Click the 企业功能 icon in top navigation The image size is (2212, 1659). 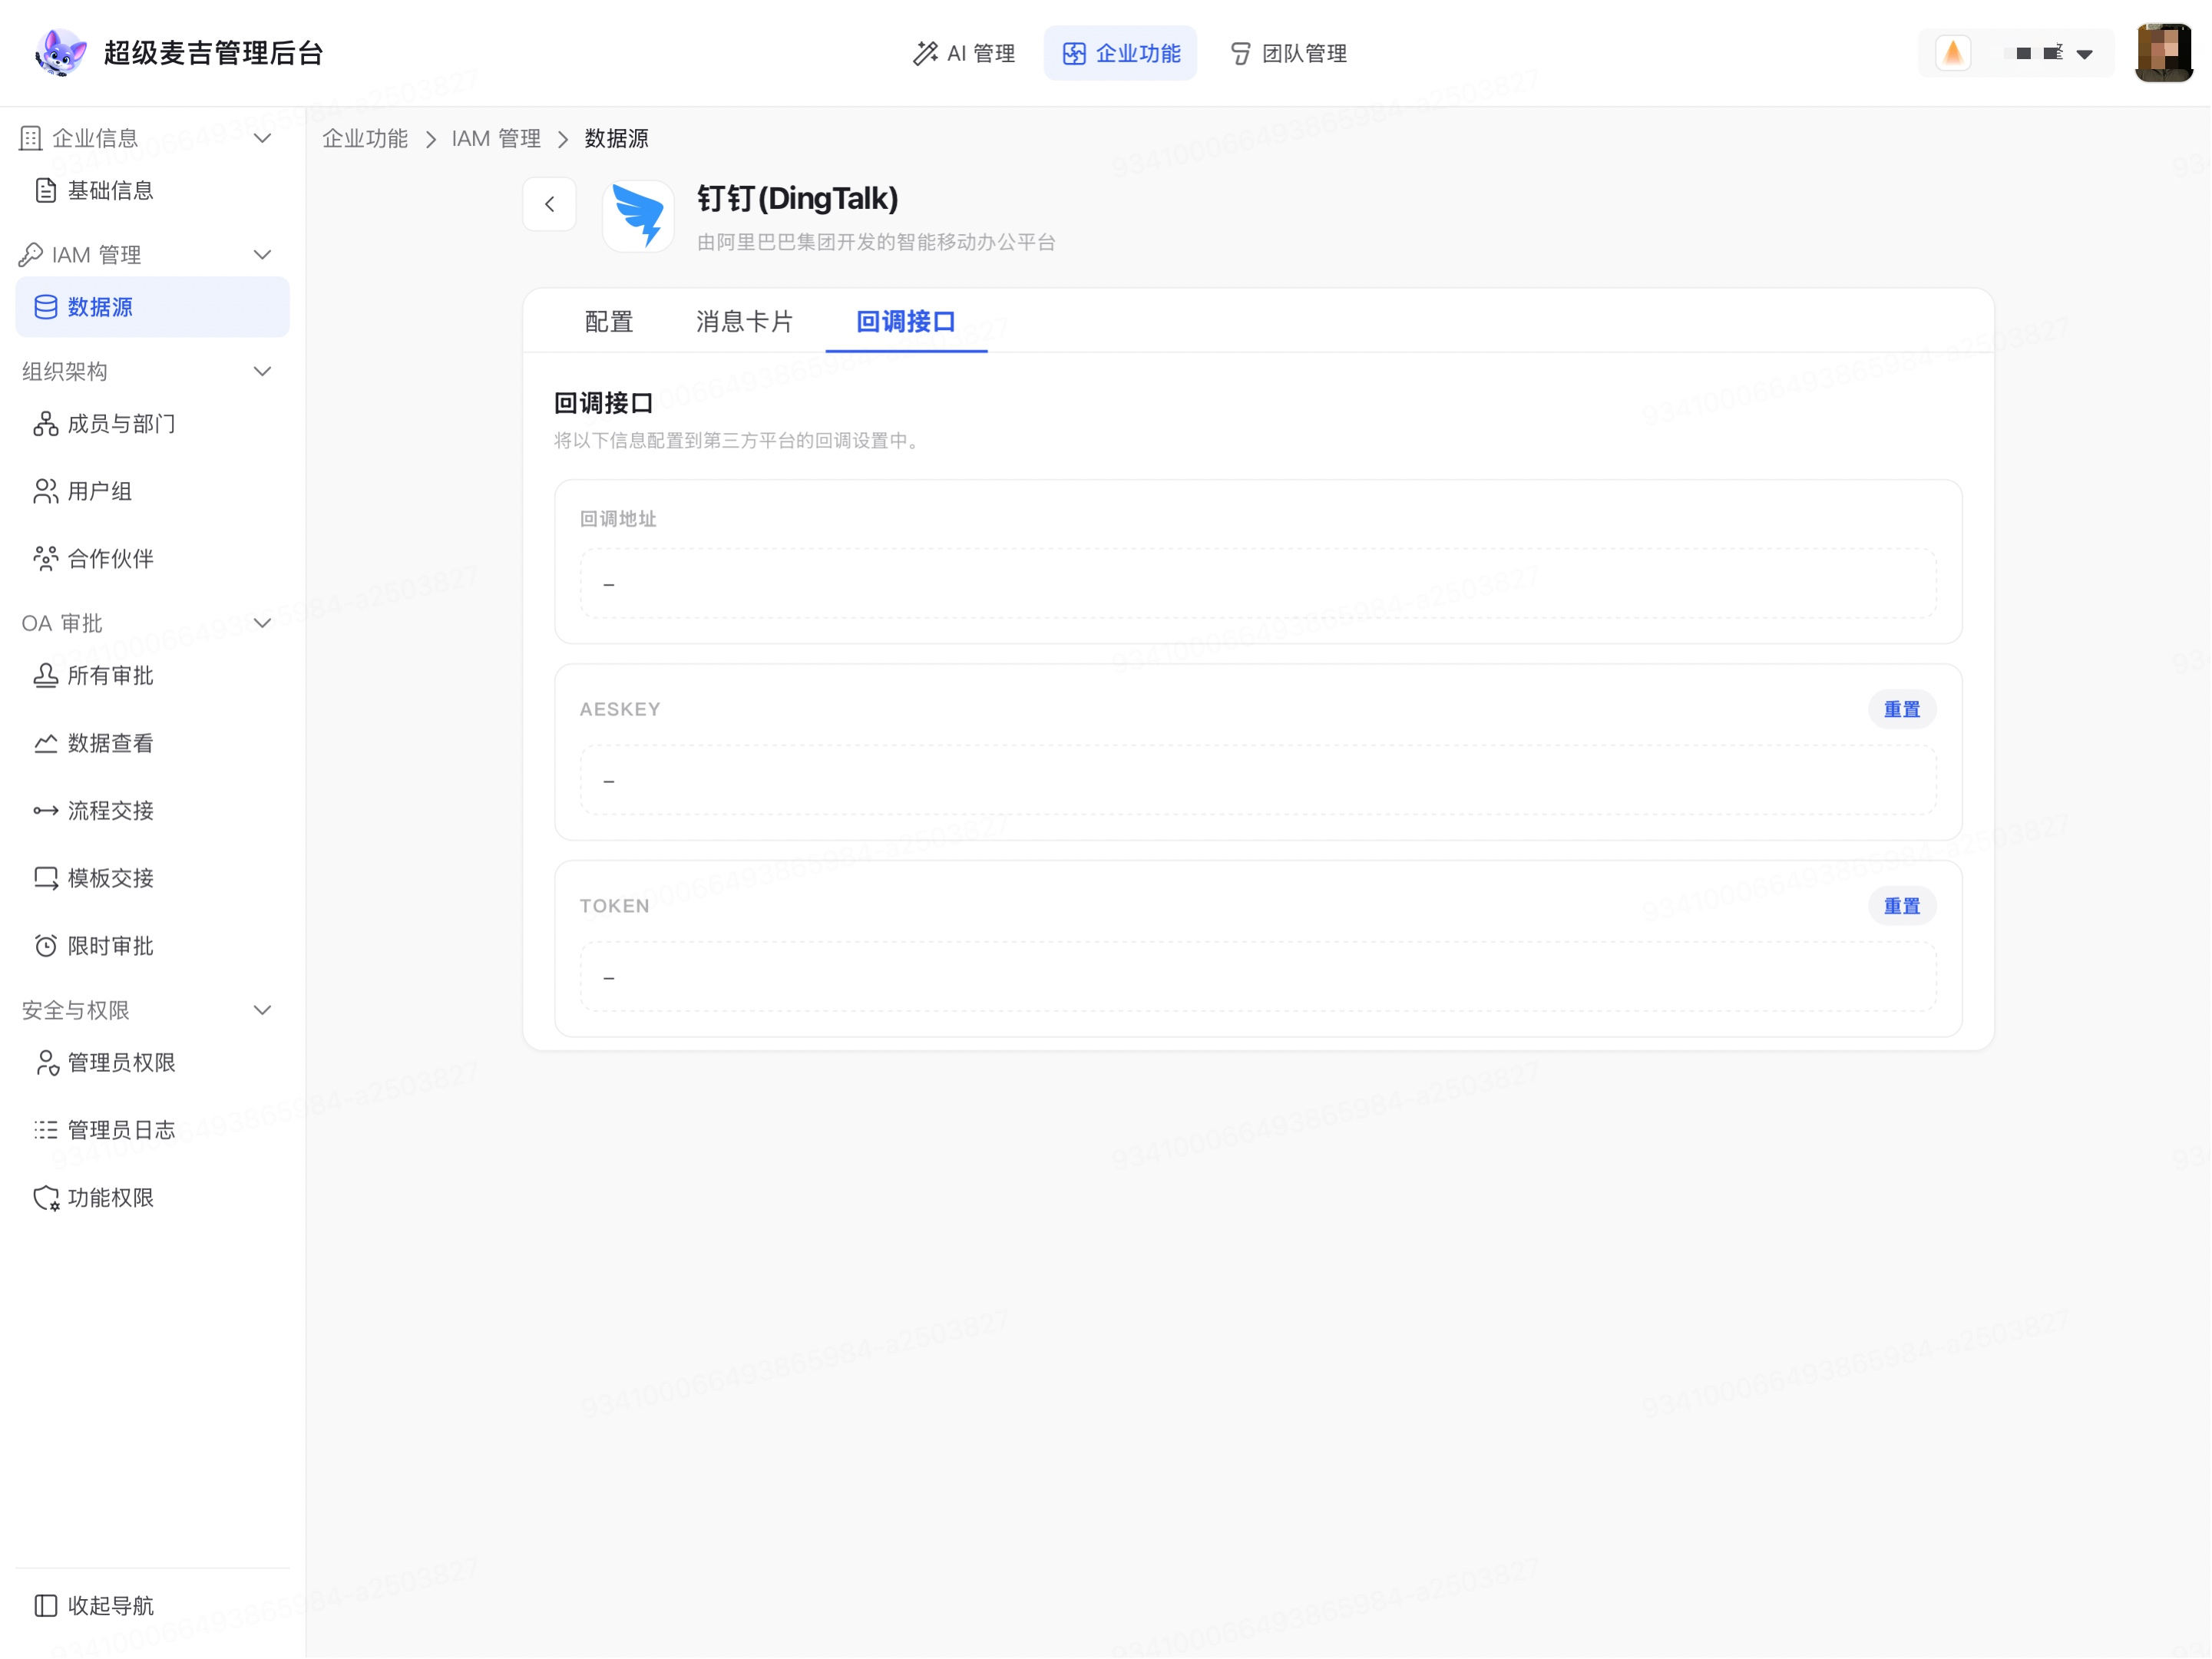[1074, 53]
